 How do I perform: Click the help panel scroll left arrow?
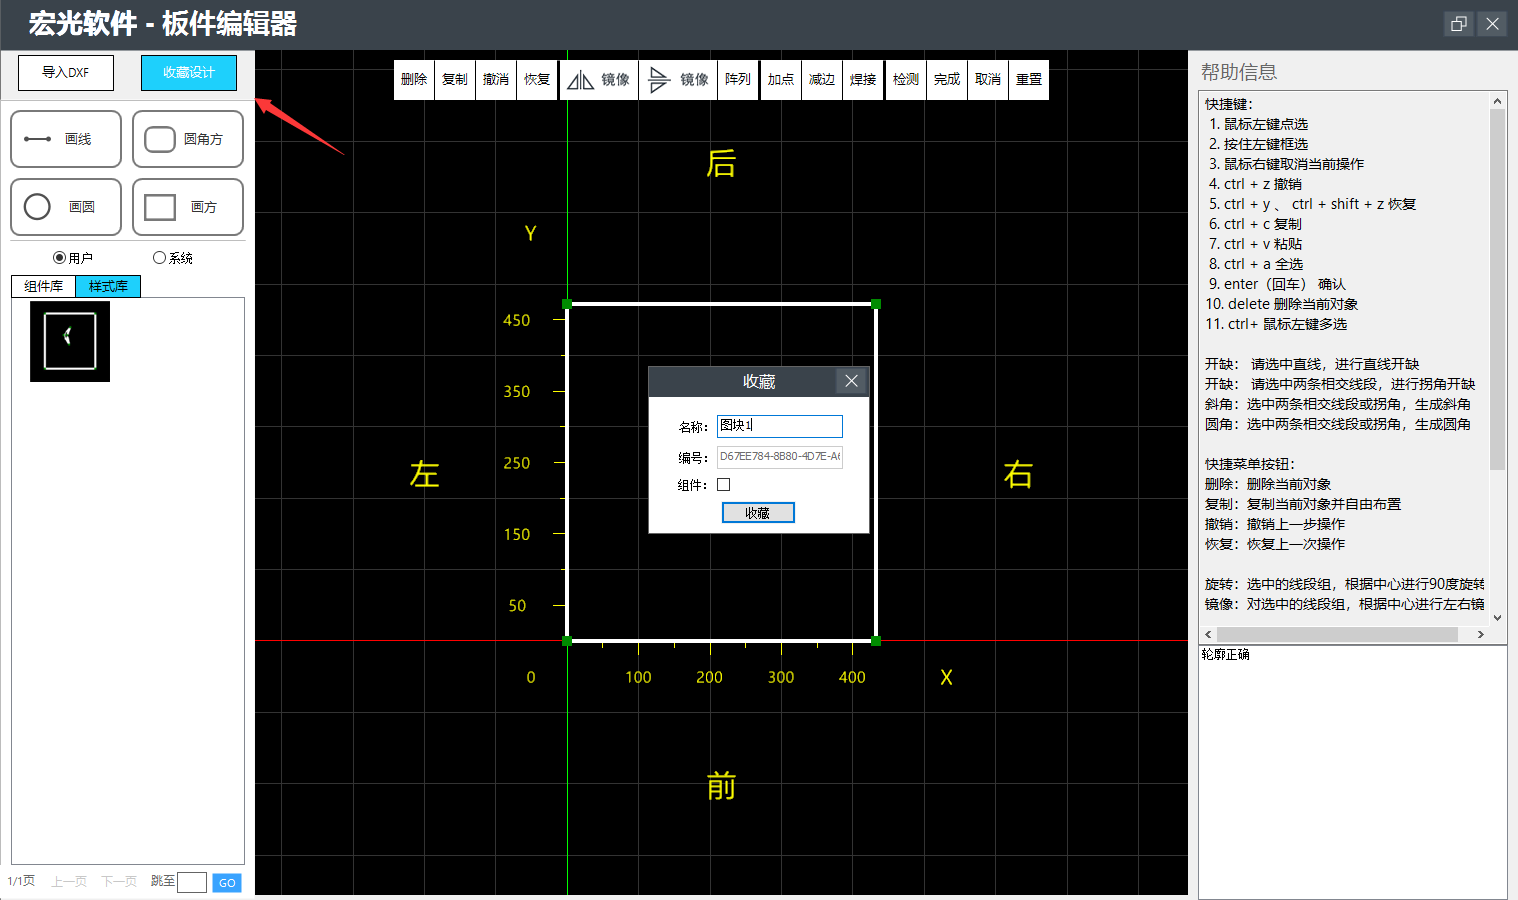pos(1208,634)
